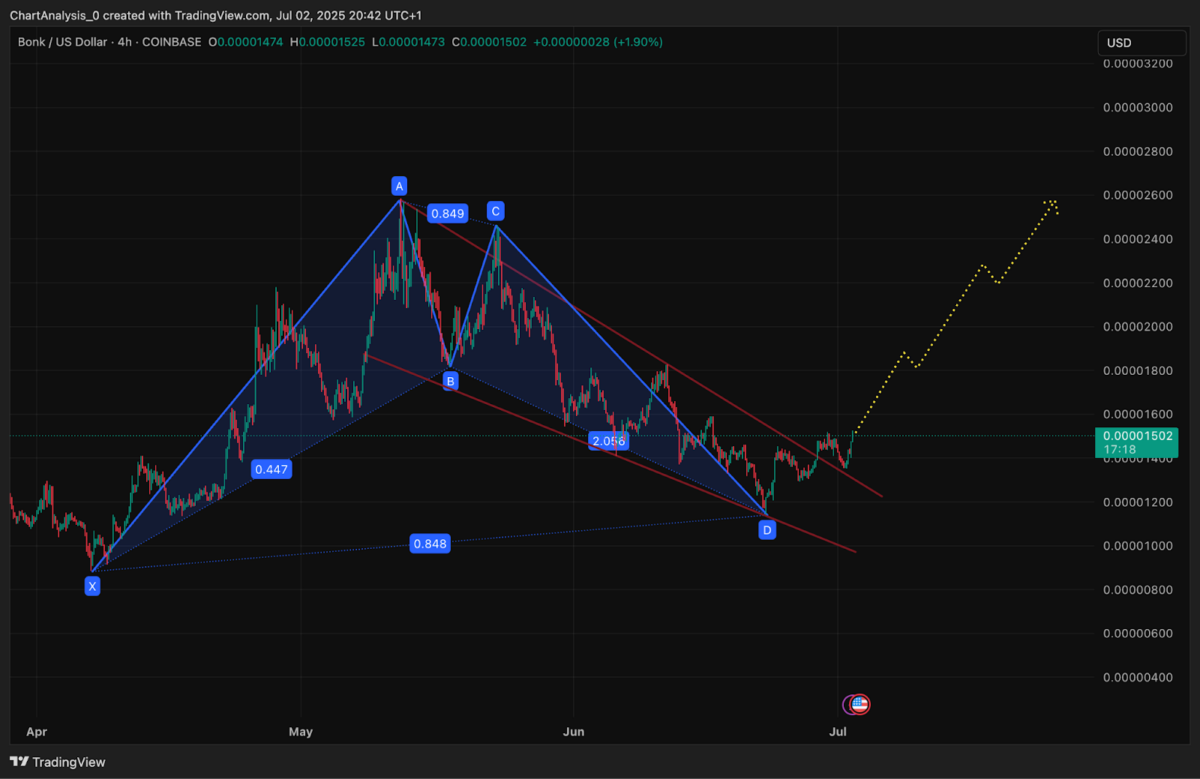Select the point C label of the pattern
This screenshot has height=779, width=1200.
tap(494, 211)
